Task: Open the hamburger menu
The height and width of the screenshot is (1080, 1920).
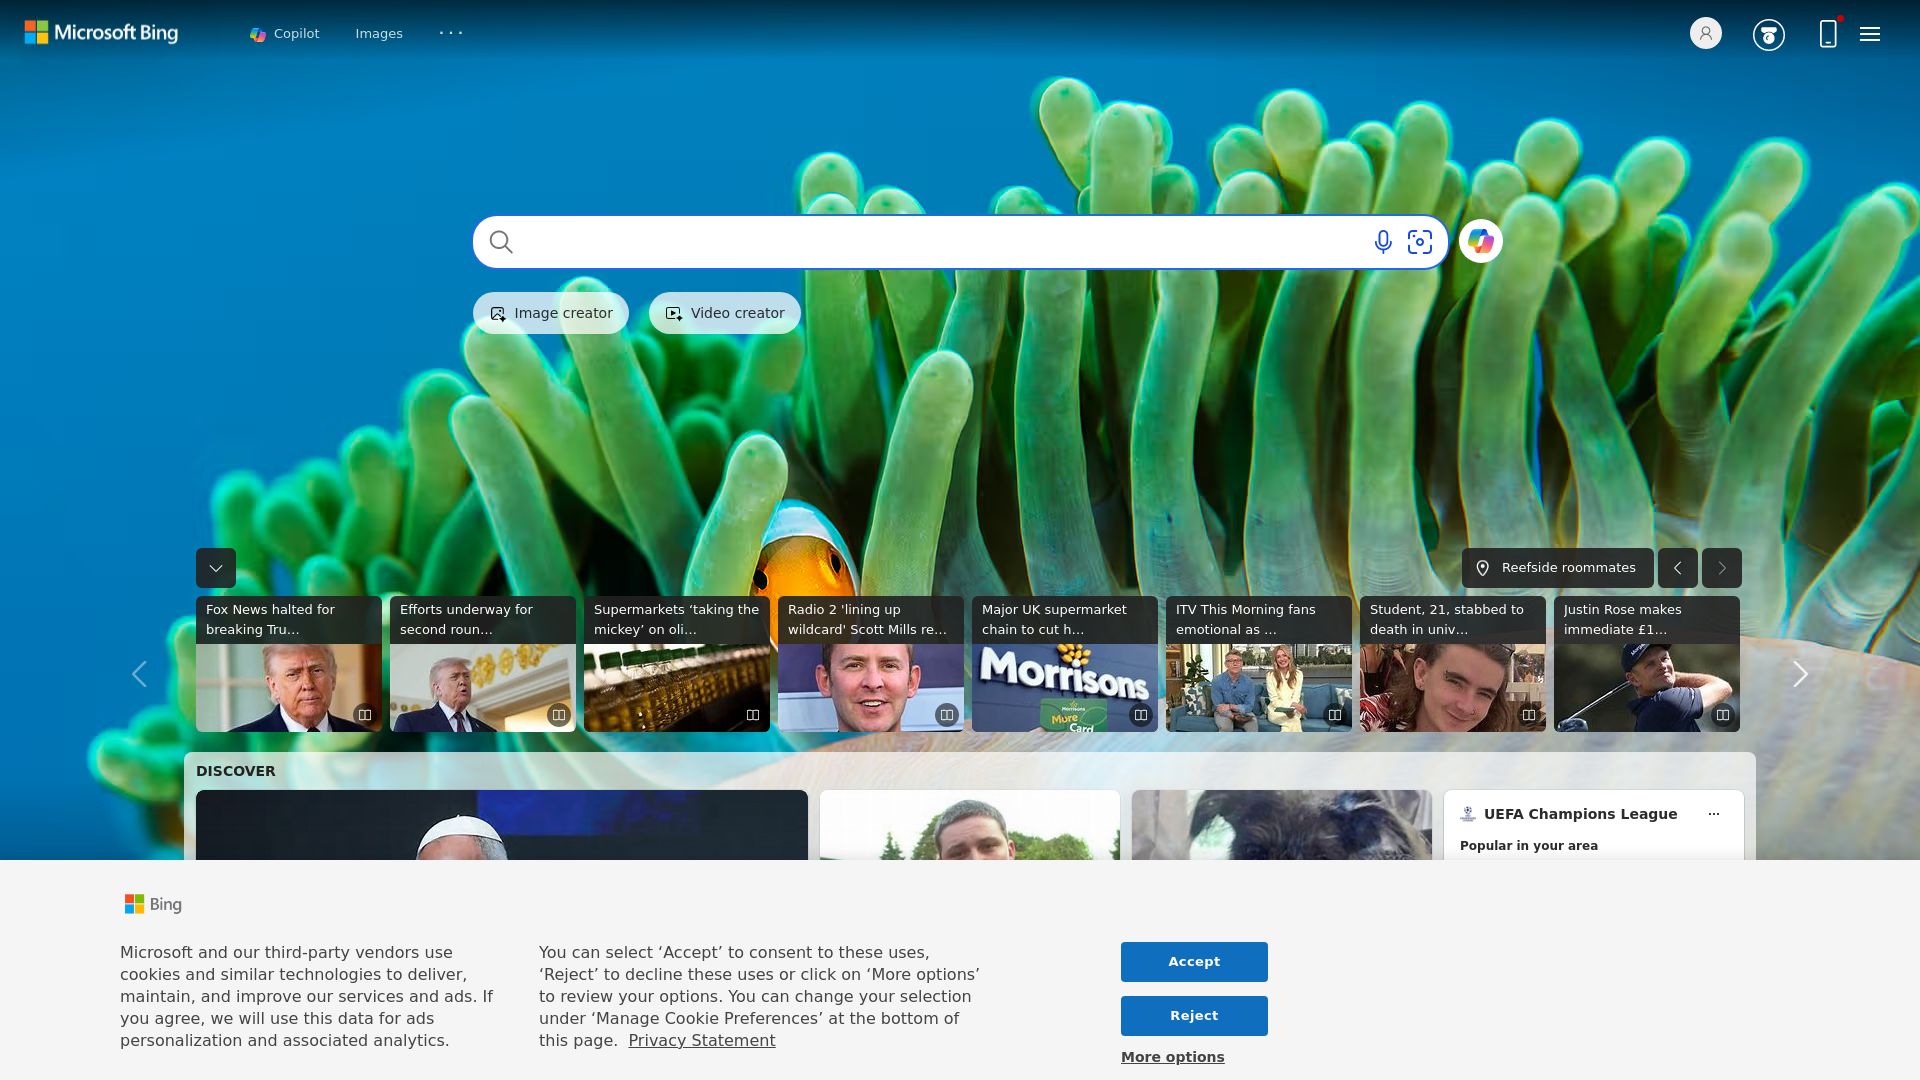Action: 1868,33
